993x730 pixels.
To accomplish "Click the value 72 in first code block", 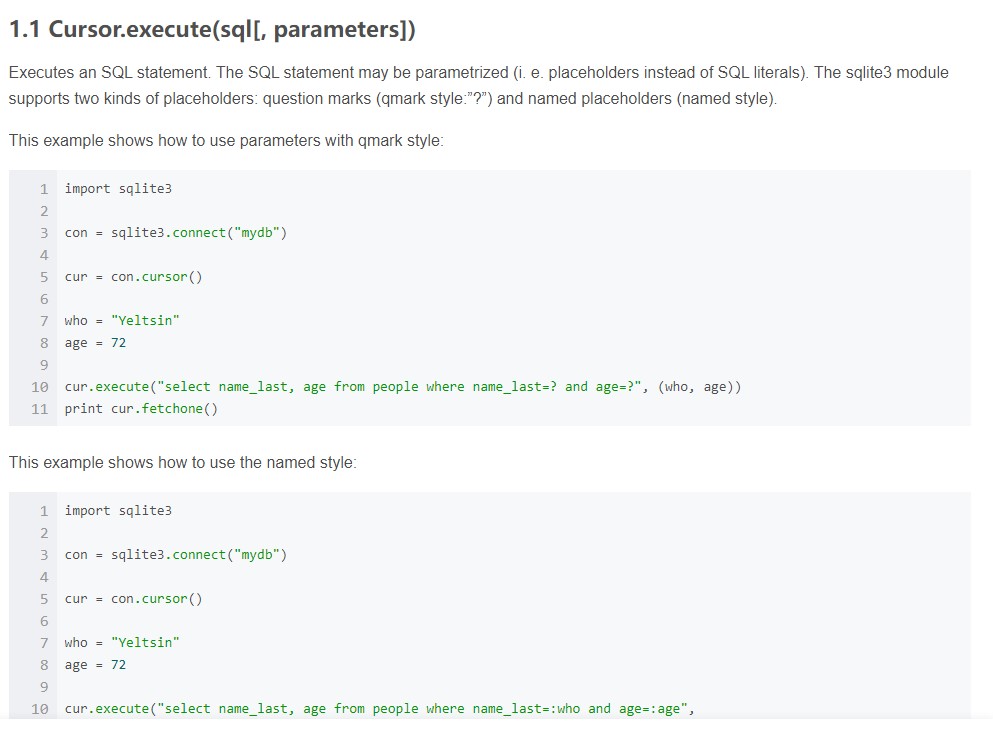I will (118, 343).
